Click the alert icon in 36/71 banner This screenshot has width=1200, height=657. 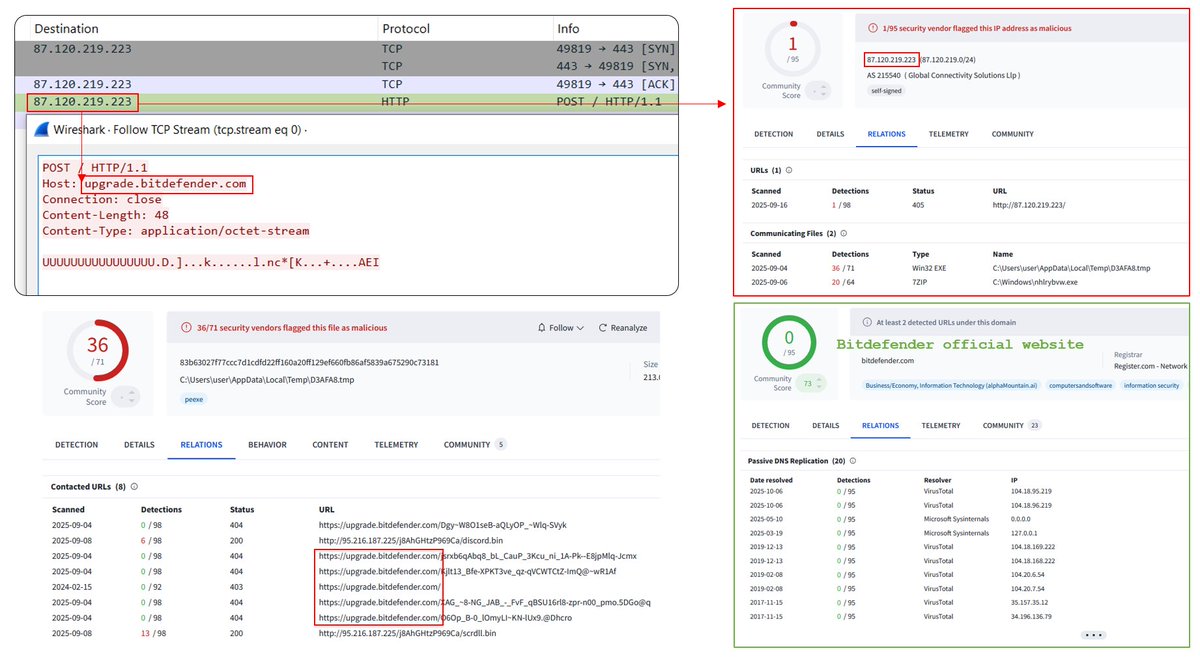pos(186,327)
